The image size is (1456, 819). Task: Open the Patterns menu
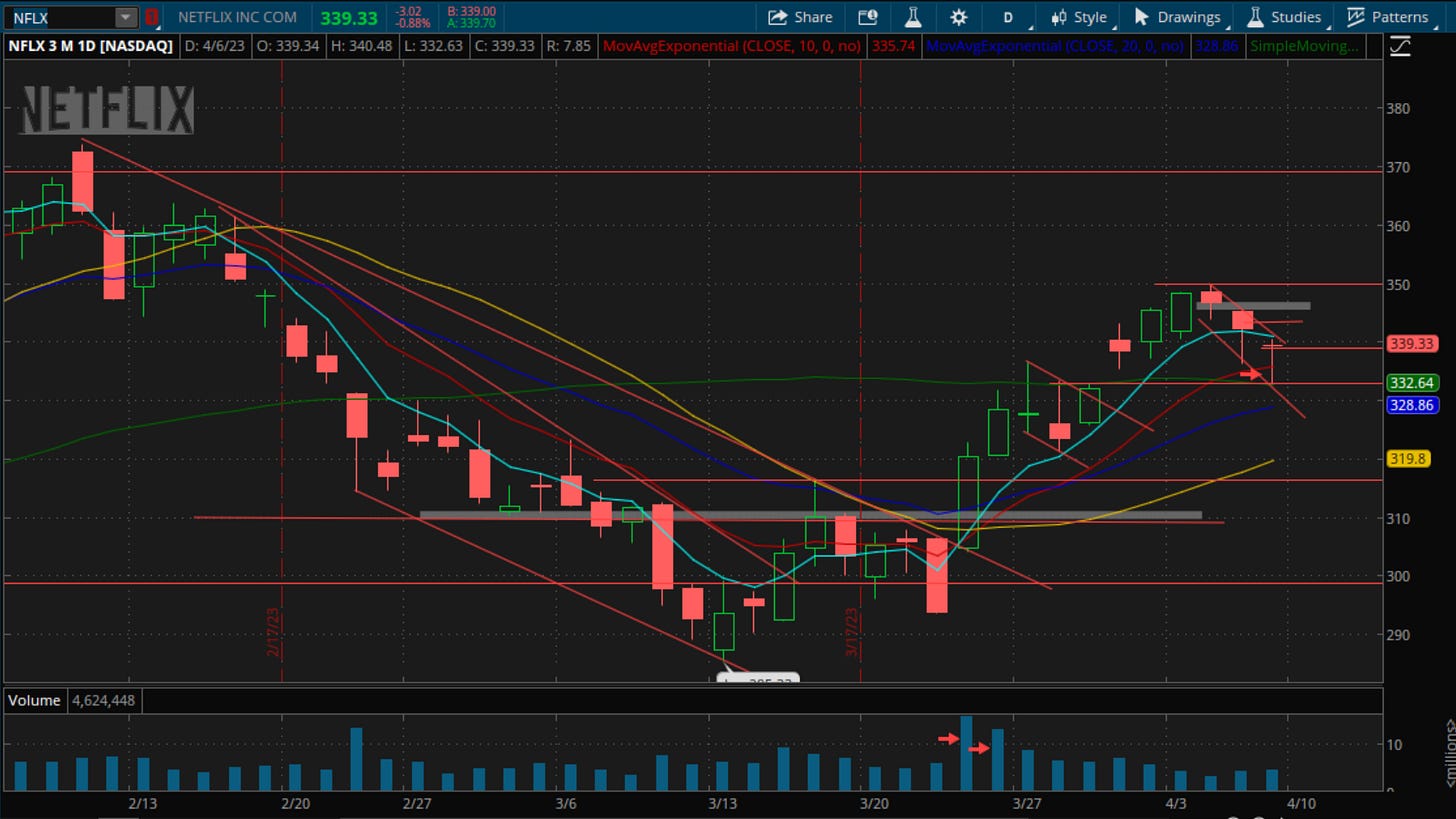[1388, 17]
